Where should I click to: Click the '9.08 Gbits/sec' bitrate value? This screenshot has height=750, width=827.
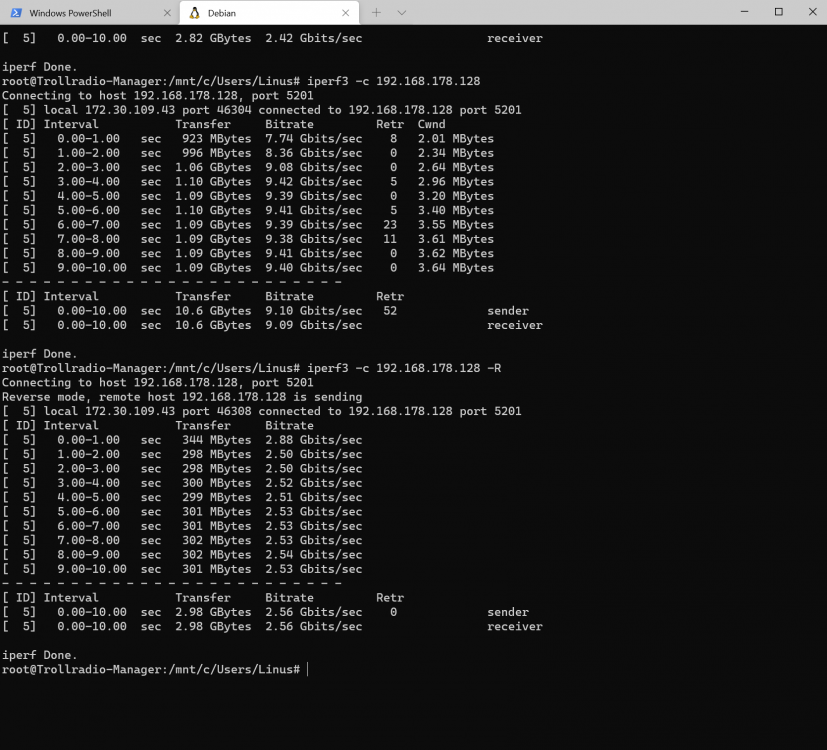pos(313,167)
